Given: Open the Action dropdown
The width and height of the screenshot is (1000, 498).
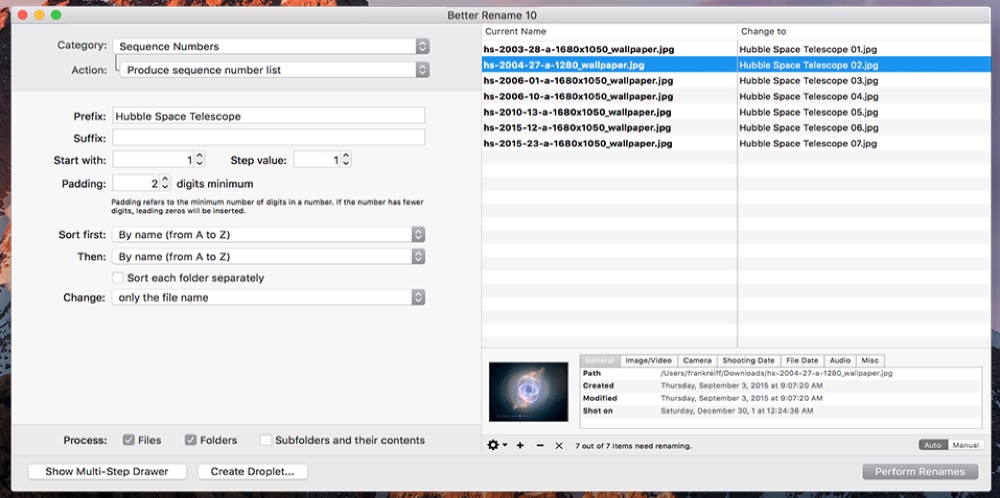Looking at the screenshot, I should click(x=275, y=70).
